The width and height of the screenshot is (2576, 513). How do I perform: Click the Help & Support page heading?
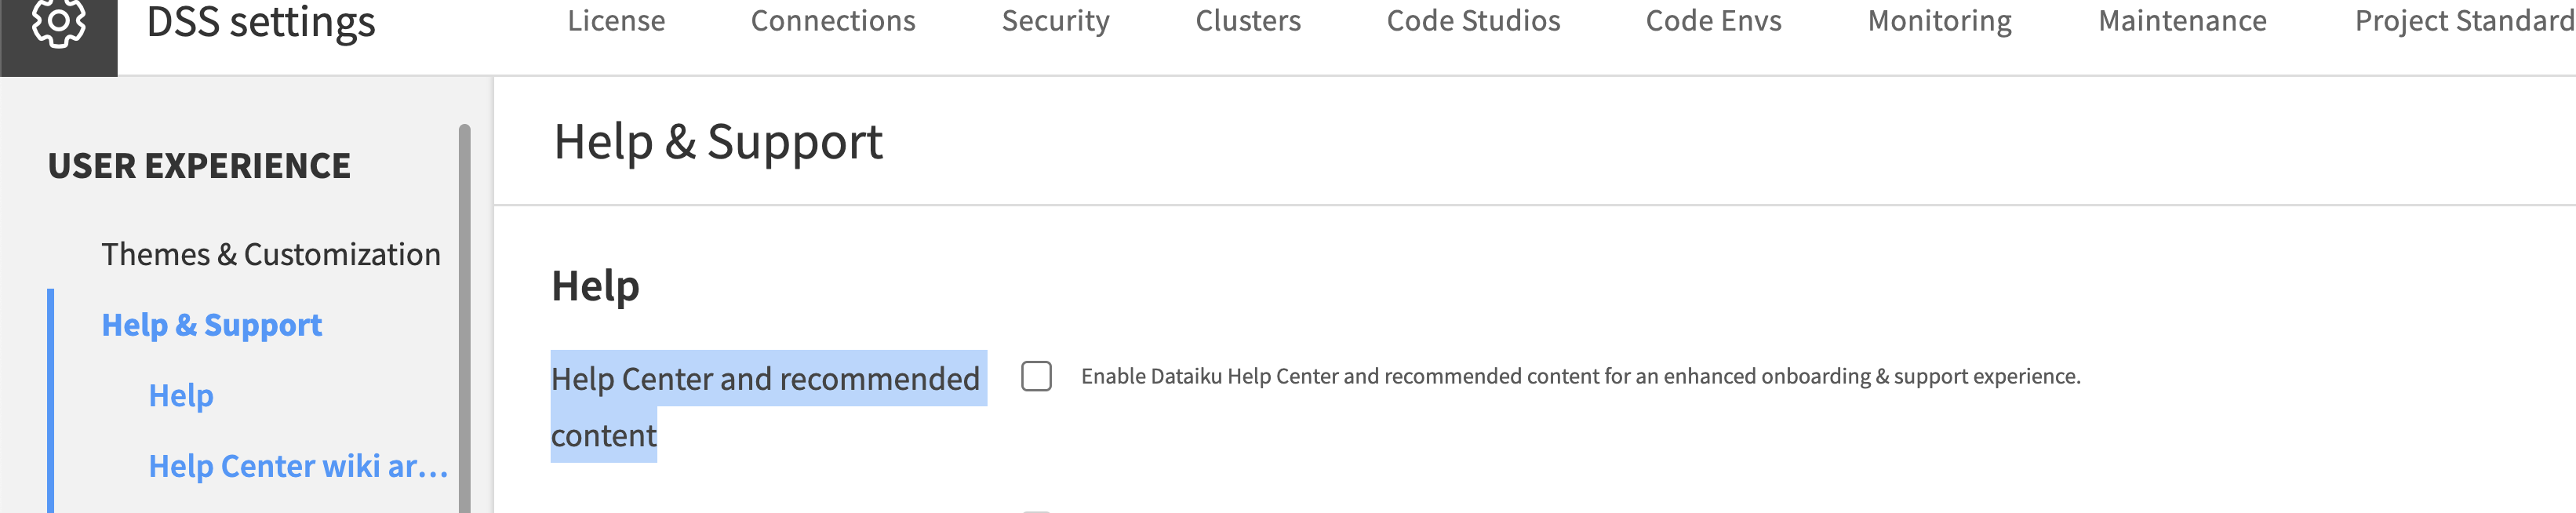point(718,142)
